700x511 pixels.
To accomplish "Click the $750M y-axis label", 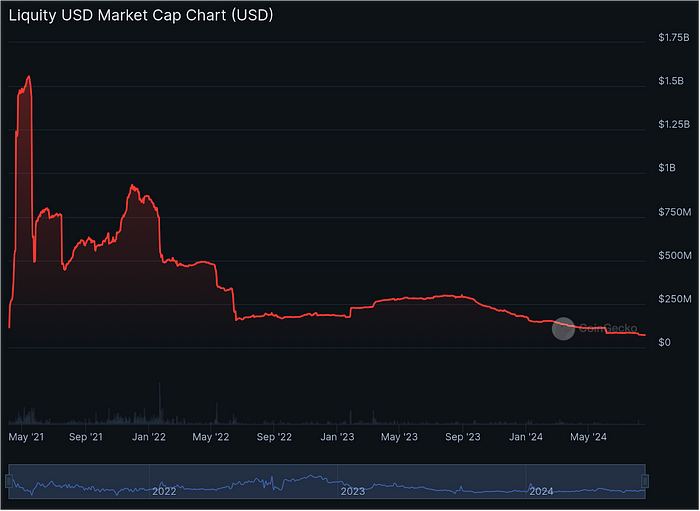I will [675, 212].
